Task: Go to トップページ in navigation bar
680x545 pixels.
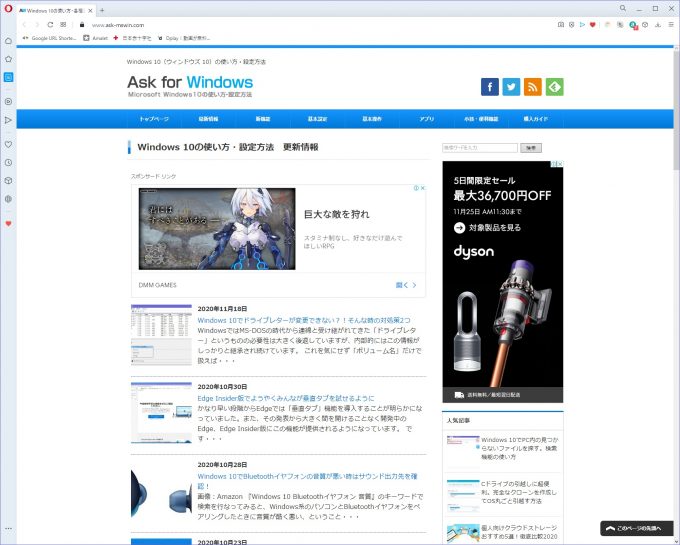Action: pos(154,119)
